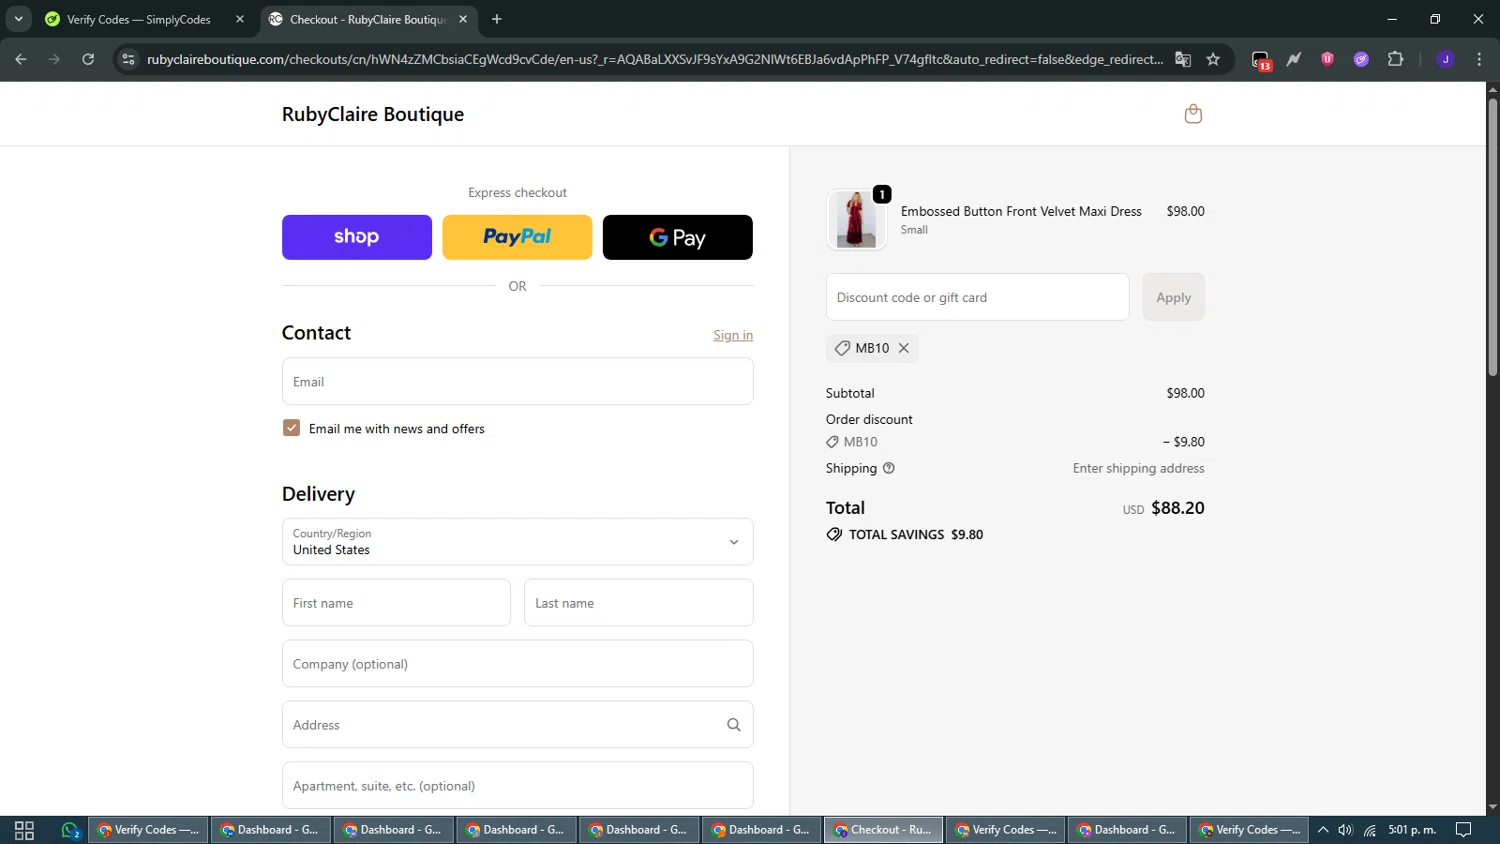Open a new browser tab

tap(497, 19)
